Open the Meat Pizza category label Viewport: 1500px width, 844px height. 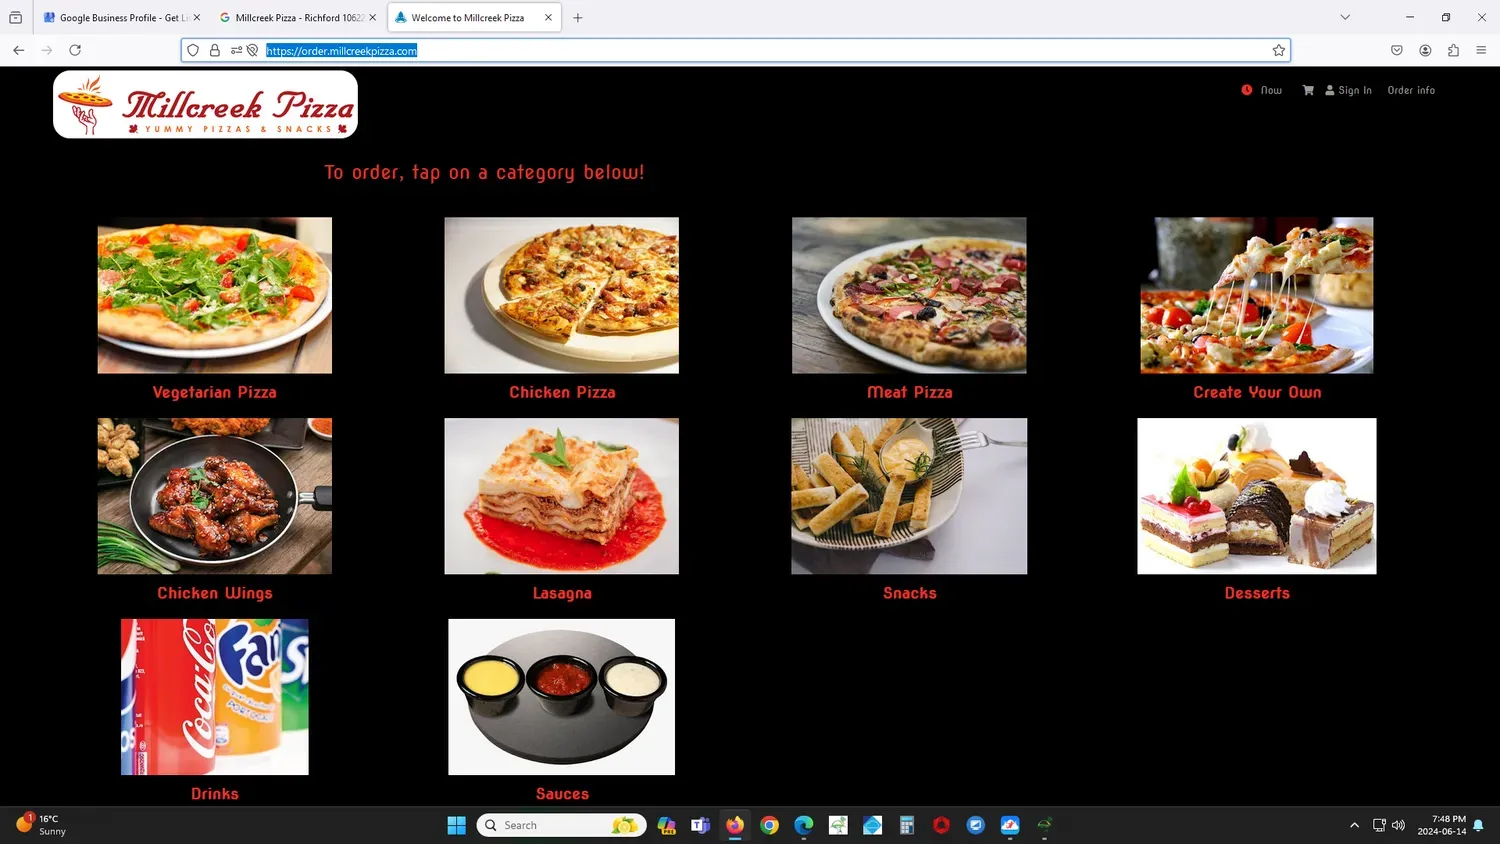(x=910, y=392)
